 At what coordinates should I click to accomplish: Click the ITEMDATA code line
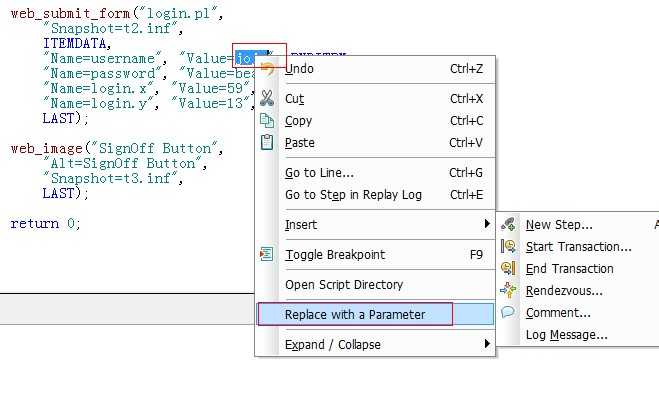pos(77,43)
